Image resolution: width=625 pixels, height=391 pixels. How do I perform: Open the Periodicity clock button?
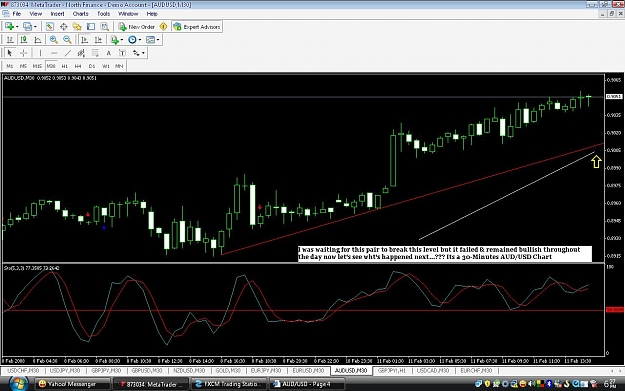click(x=132, y=40)
